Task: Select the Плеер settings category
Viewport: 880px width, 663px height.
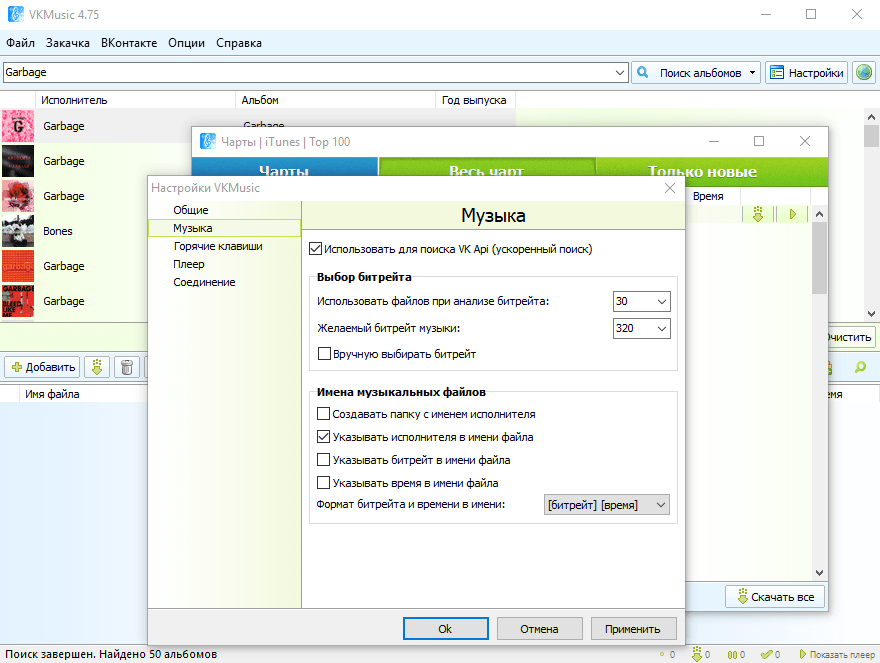Action: 224,264
